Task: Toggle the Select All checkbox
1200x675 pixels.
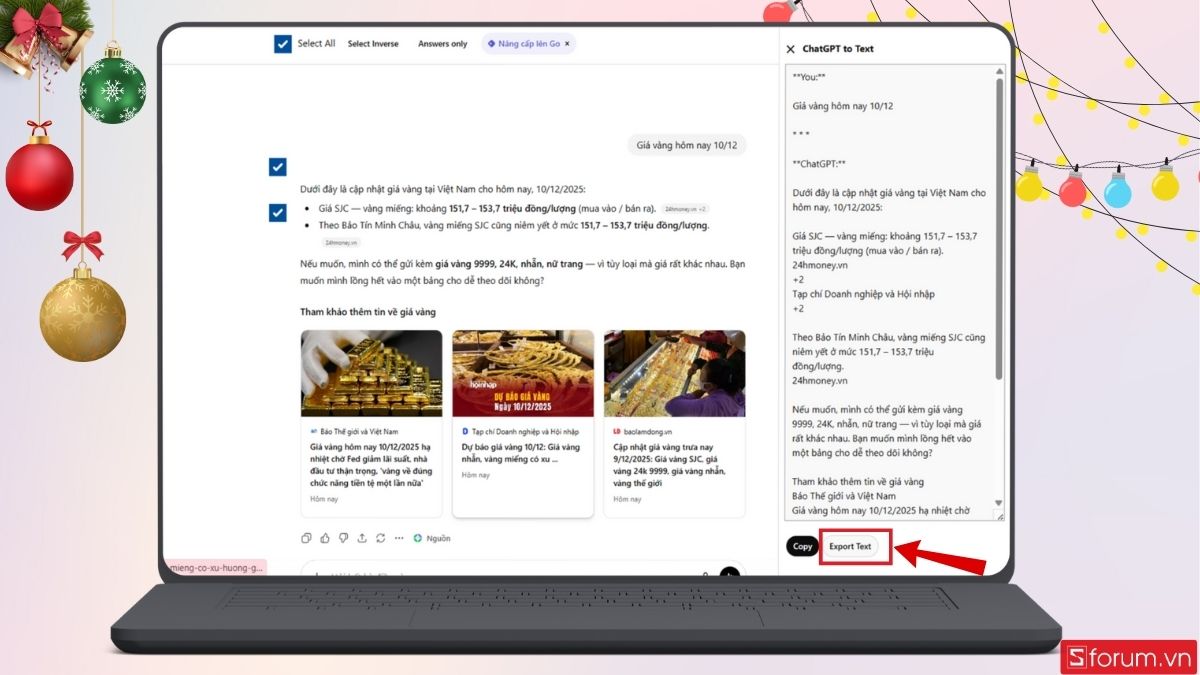Action: pyautogui.click(x=283, y=44)
